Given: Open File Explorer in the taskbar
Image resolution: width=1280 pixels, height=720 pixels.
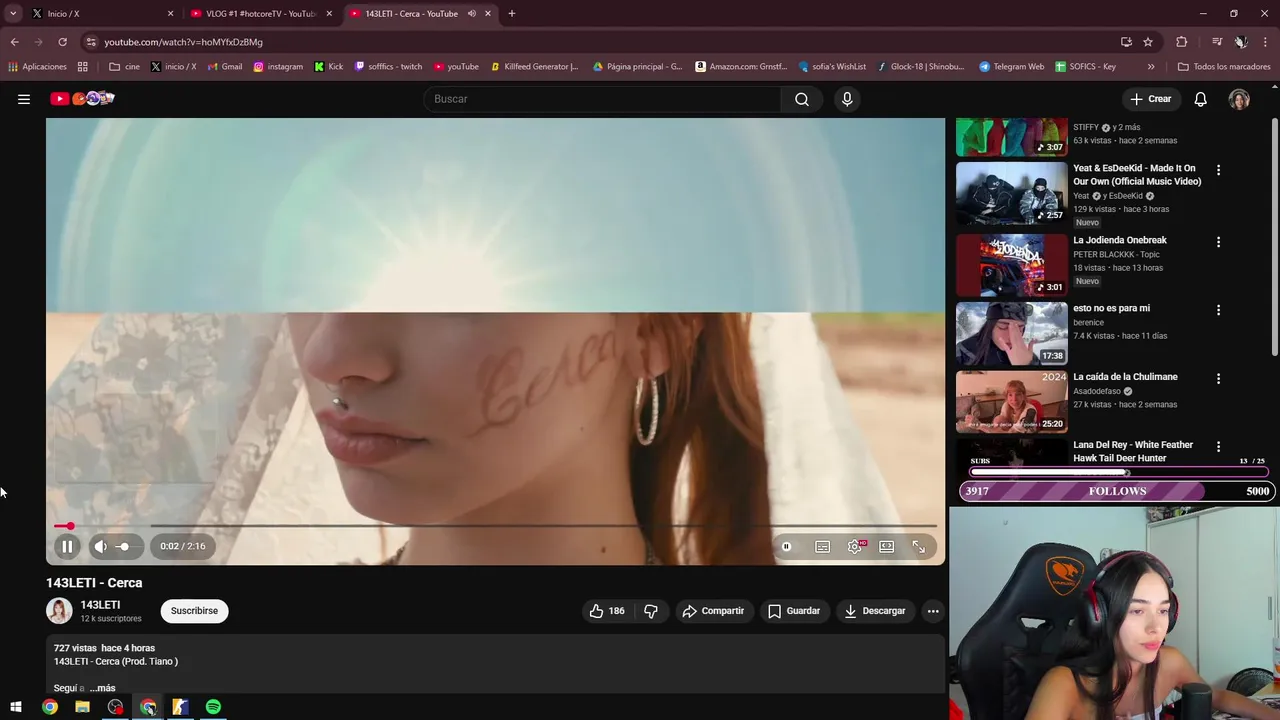Looking at the screenshot, I should coord(83,707).
